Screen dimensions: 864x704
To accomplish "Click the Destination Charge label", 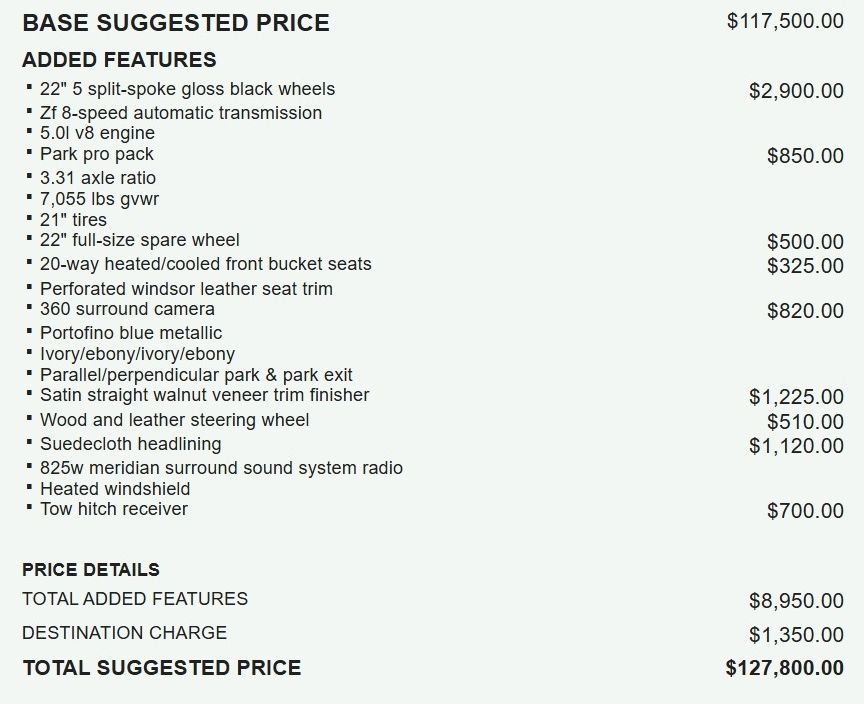I will pyautogui.click(x=125, y=633).
